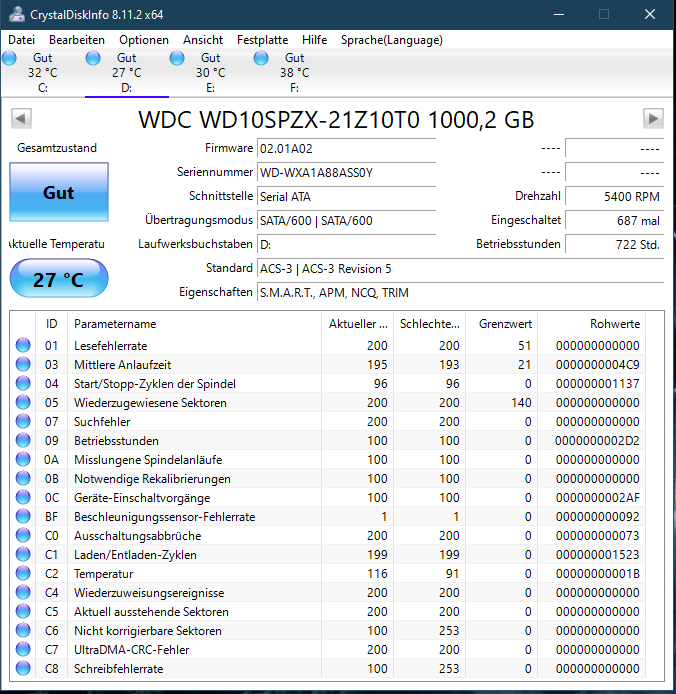This screenshot has width=676, height=694.
Task: Click status icon of Start/Stopp-Zyklen der Spindel
Action: click(23, 383)
